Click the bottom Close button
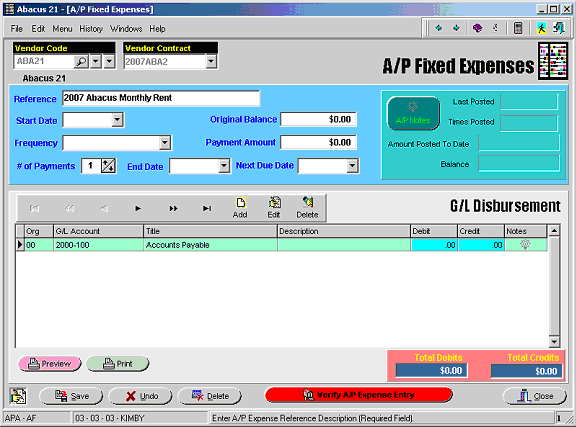576x427 pixels. [534, 396]
